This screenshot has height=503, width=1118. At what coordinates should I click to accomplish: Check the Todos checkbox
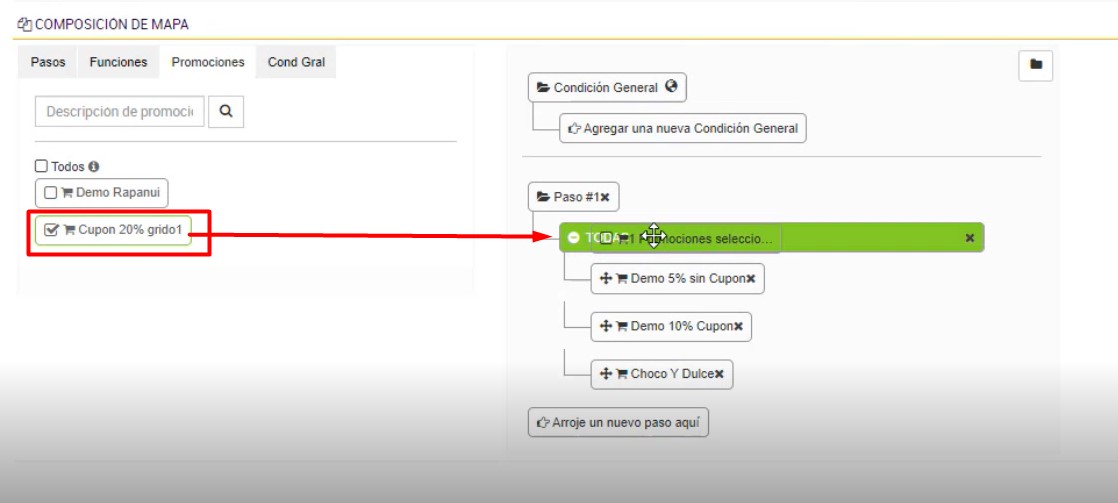42,167
